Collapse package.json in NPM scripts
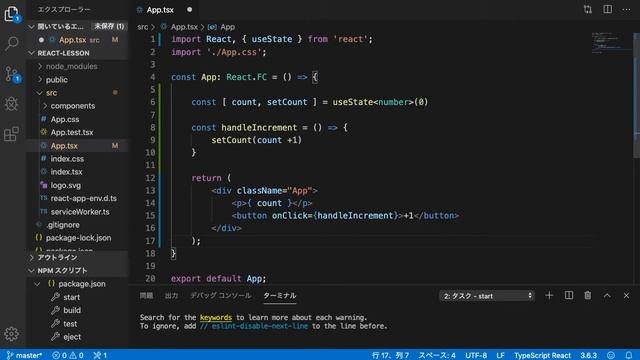Screen dimensions: 640x360 tap(38, 284)
